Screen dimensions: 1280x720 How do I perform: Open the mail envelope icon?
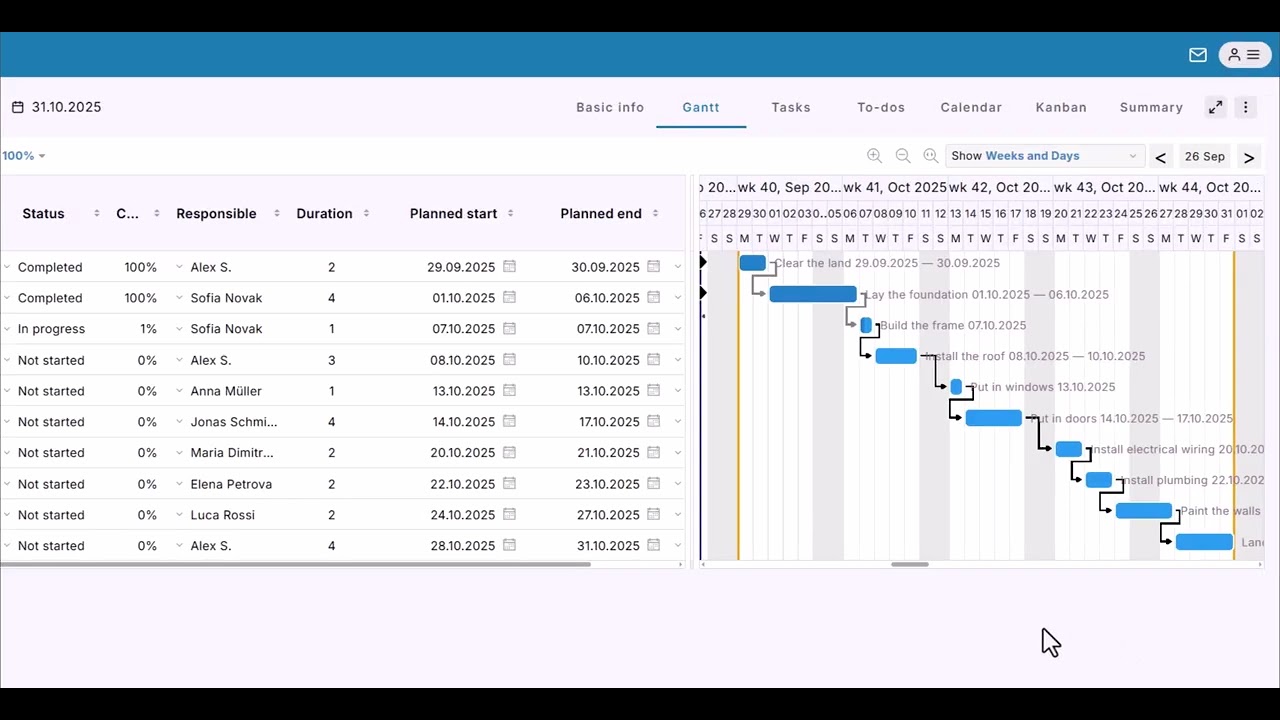click(1197, 55)
